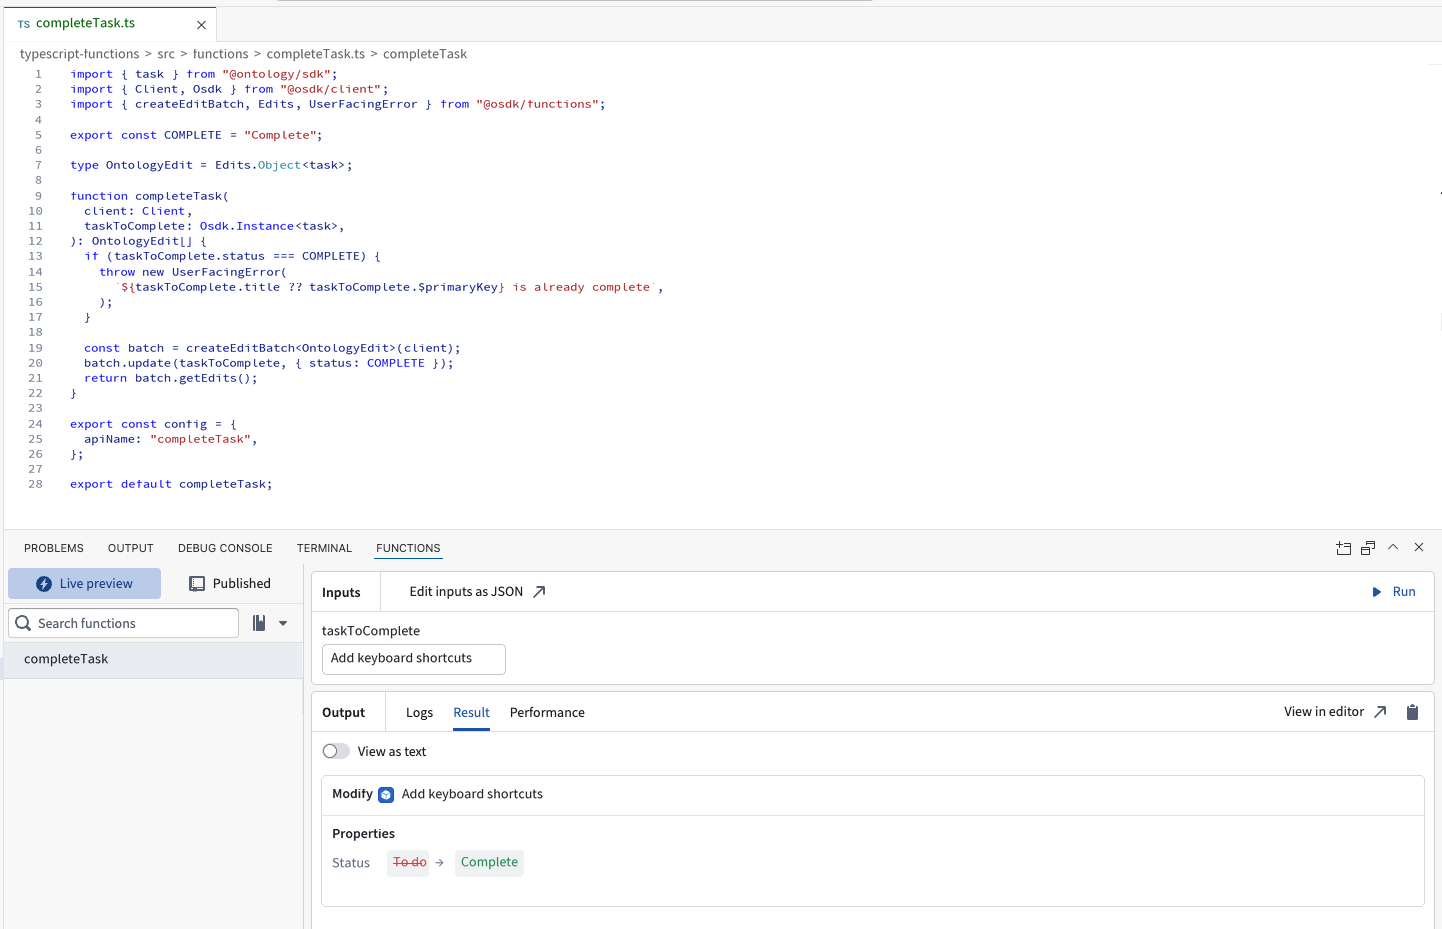Click Edit inputs as JSON link
This screenshot has height=929, width=1442.
pyautogui.click(x=466, y=592)
